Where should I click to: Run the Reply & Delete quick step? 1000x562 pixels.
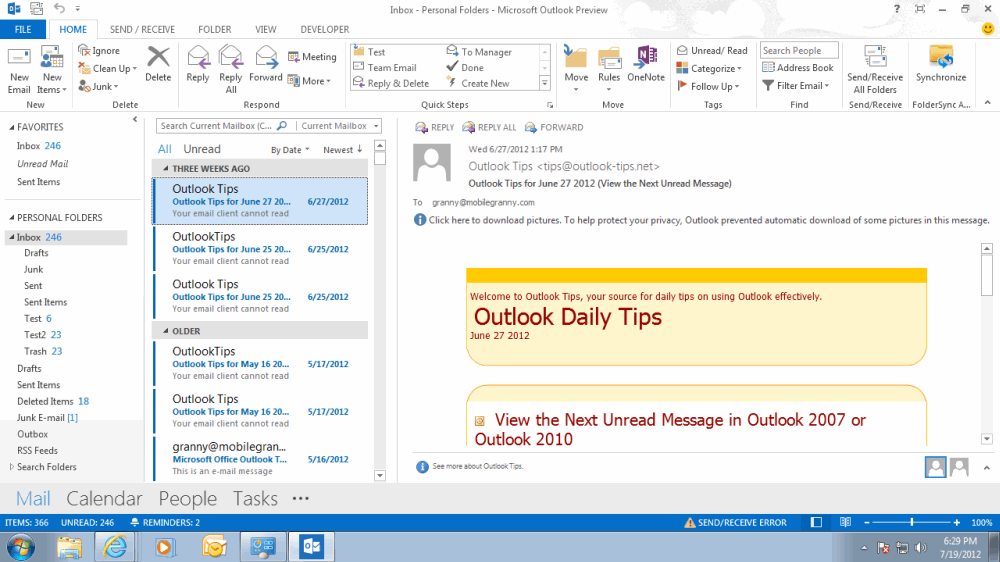(391, 83)
